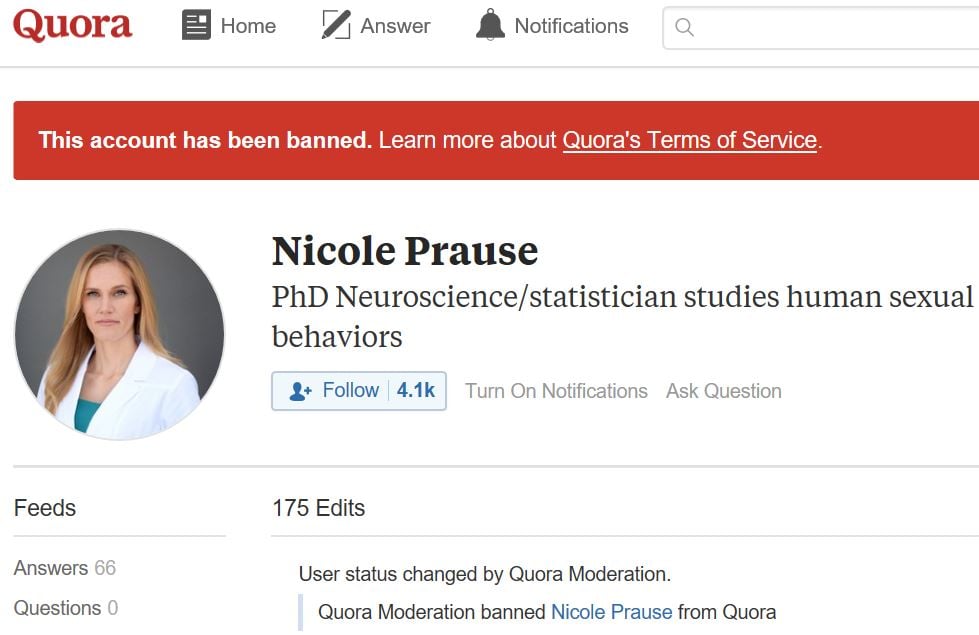
Task: Open Nicole Prause link in moderation log
Action: [611, 612]
